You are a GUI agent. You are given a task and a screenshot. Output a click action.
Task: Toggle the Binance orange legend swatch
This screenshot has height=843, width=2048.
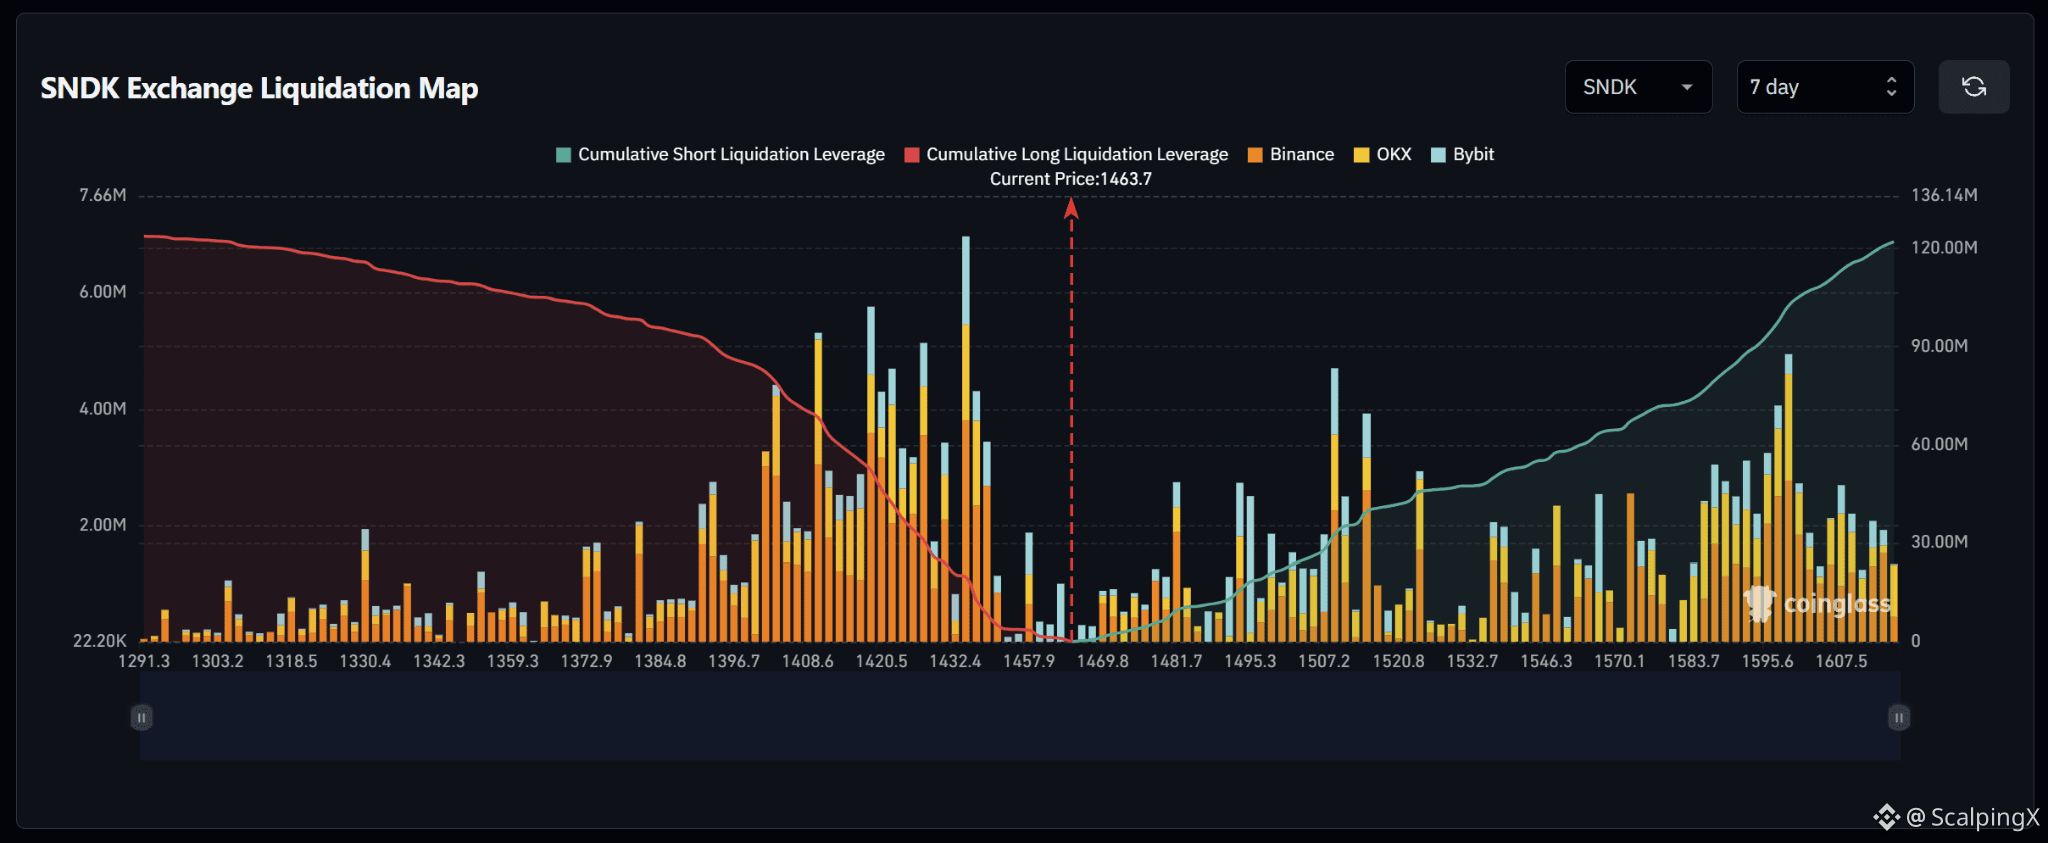(x=1255, y=155)
